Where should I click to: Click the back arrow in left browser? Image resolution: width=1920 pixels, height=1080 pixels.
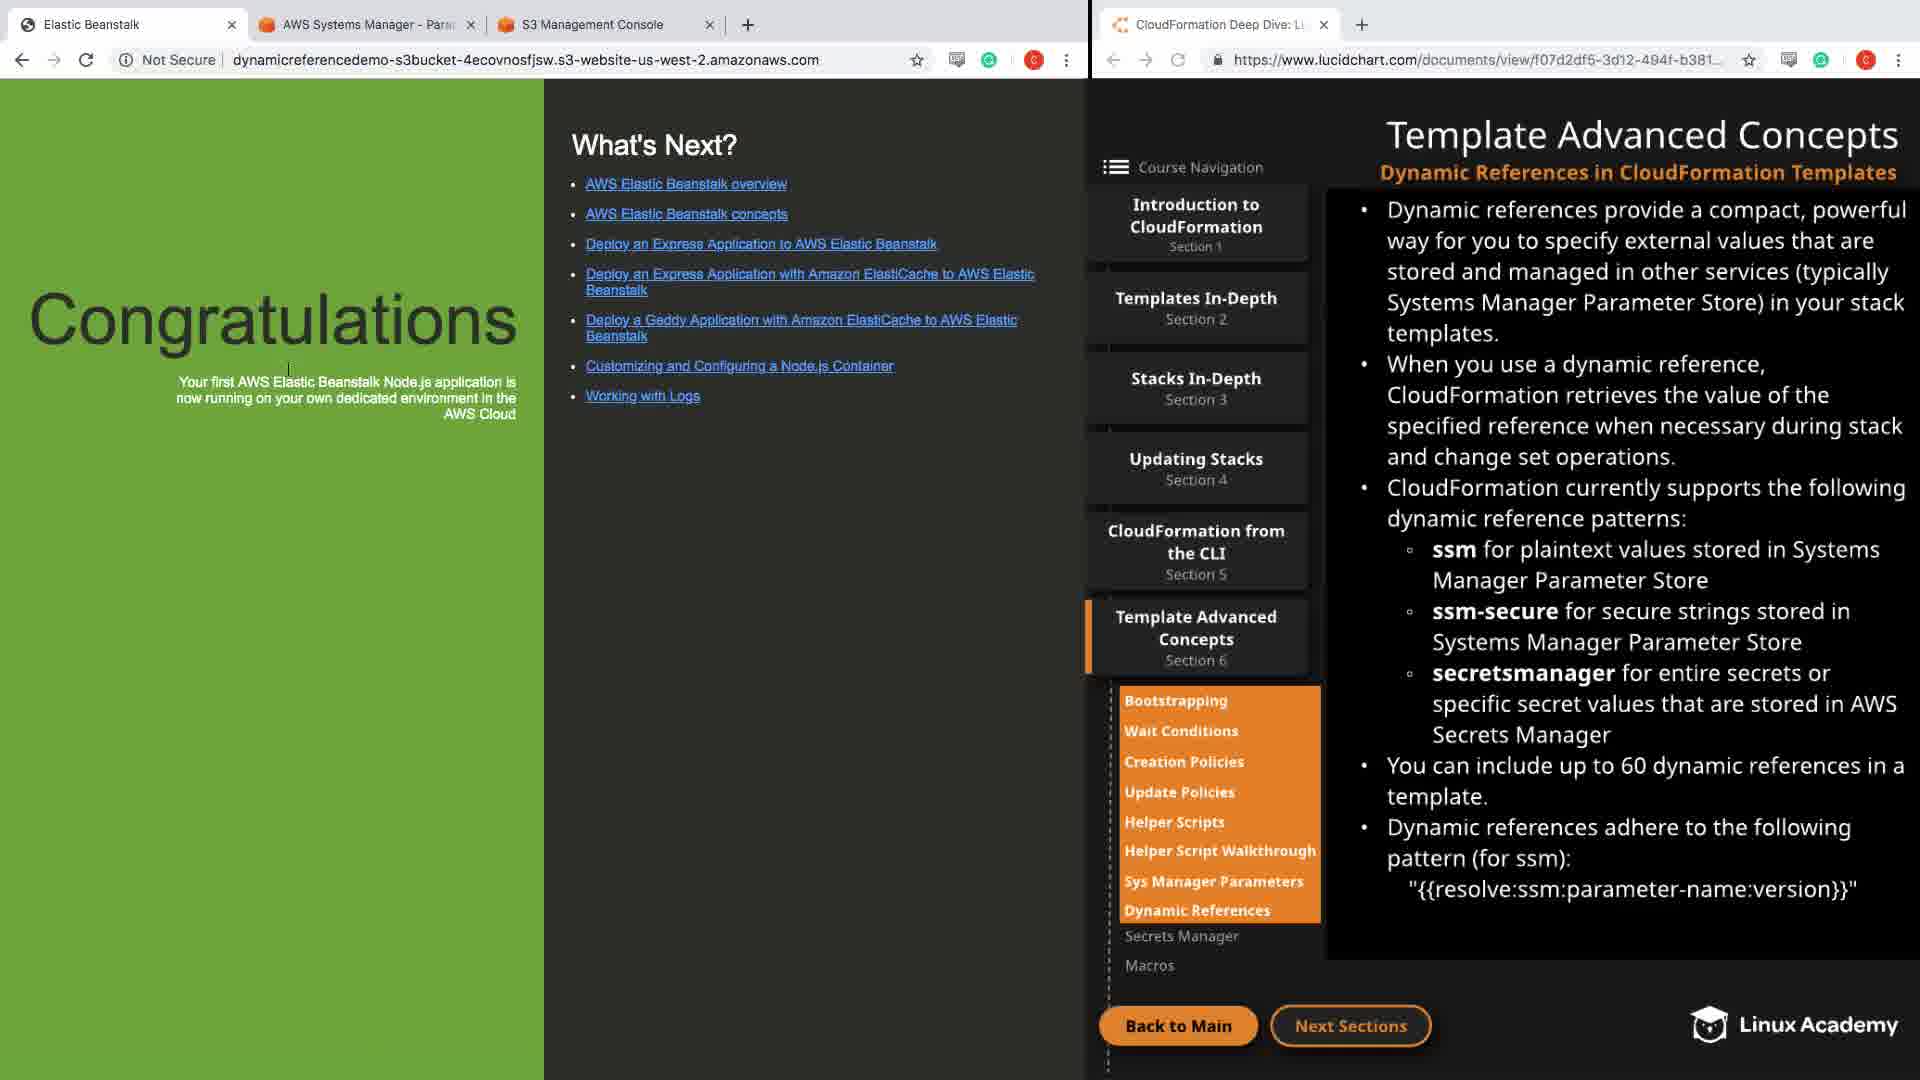click(x=22, y=60)
